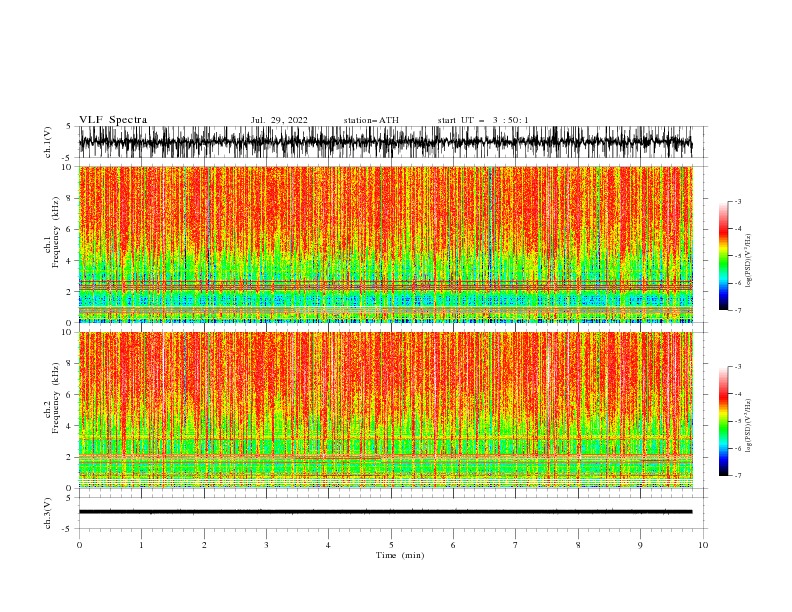Click the "8" kHz tick on the ch.1 frequency axis
792x612 pixels.
click(70, 198)
